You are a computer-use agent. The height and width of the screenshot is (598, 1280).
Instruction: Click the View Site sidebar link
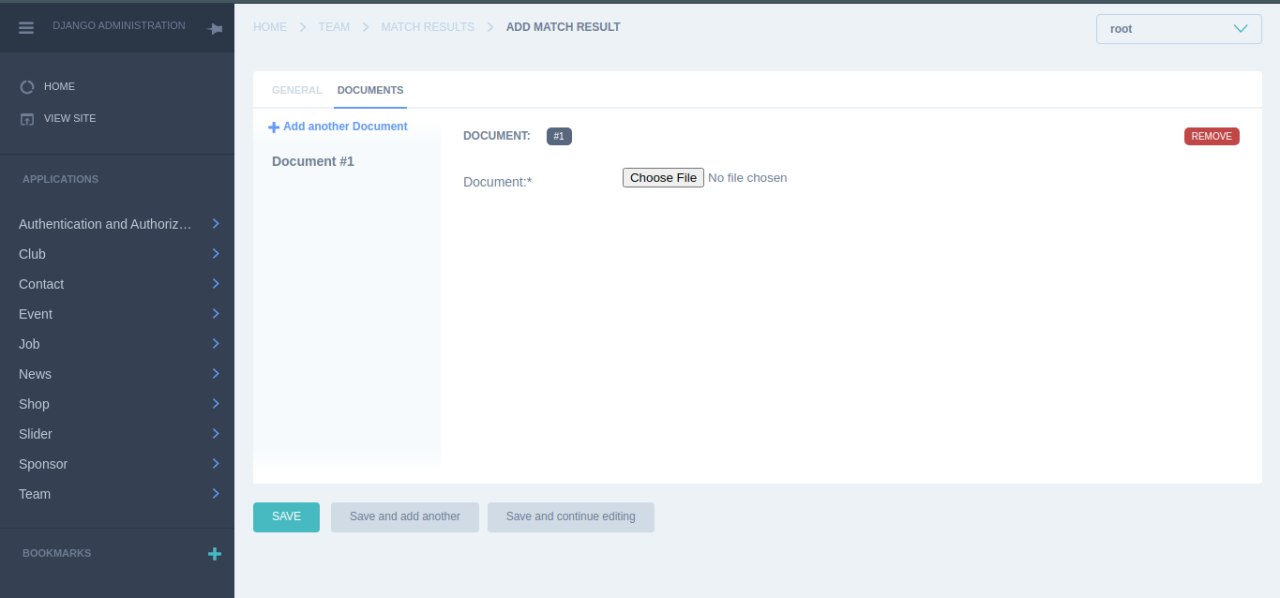70,118
